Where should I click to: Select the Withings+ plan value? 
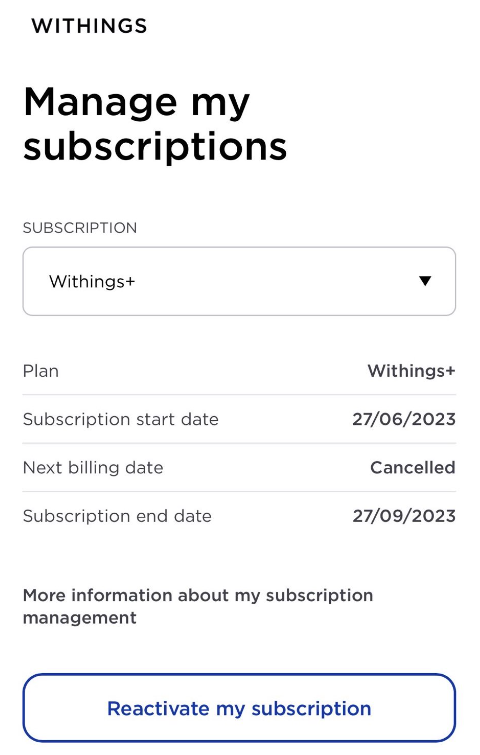[x=411, y=371]
